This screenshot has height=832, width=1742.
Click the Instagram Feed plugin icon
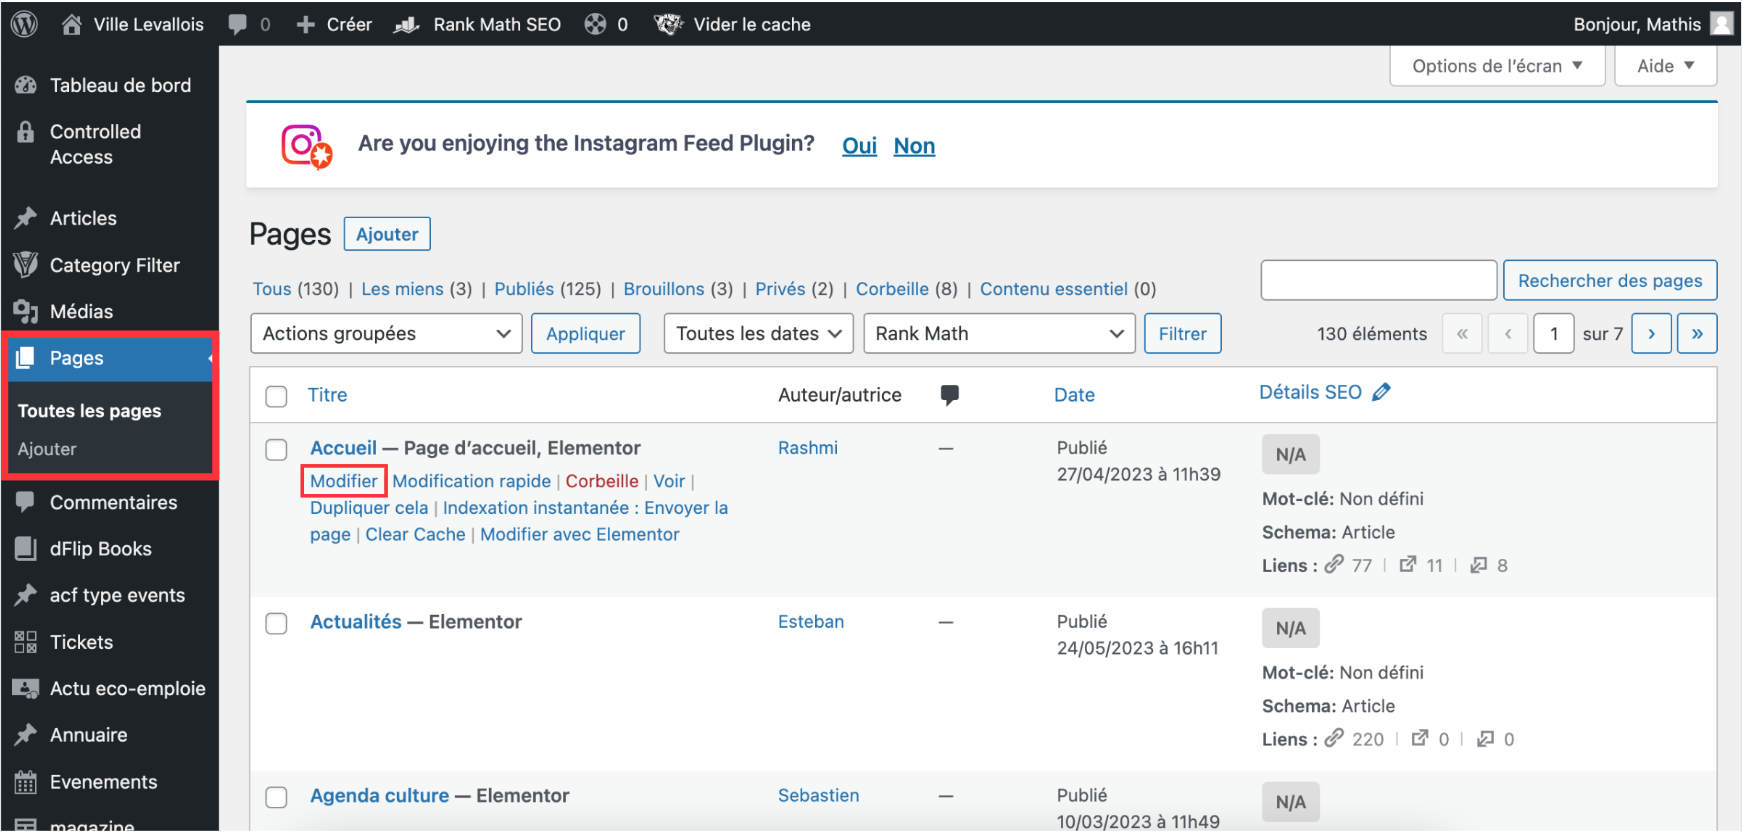pyautogui.click(x=306, y=146)
